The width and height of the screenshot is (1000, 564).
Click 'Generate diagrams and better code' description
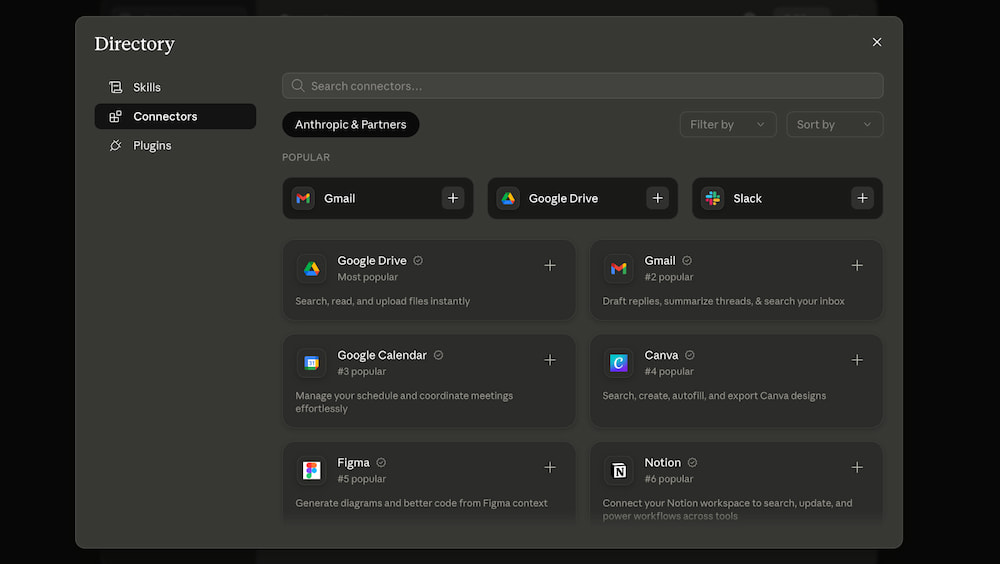[x=422, y=503]
